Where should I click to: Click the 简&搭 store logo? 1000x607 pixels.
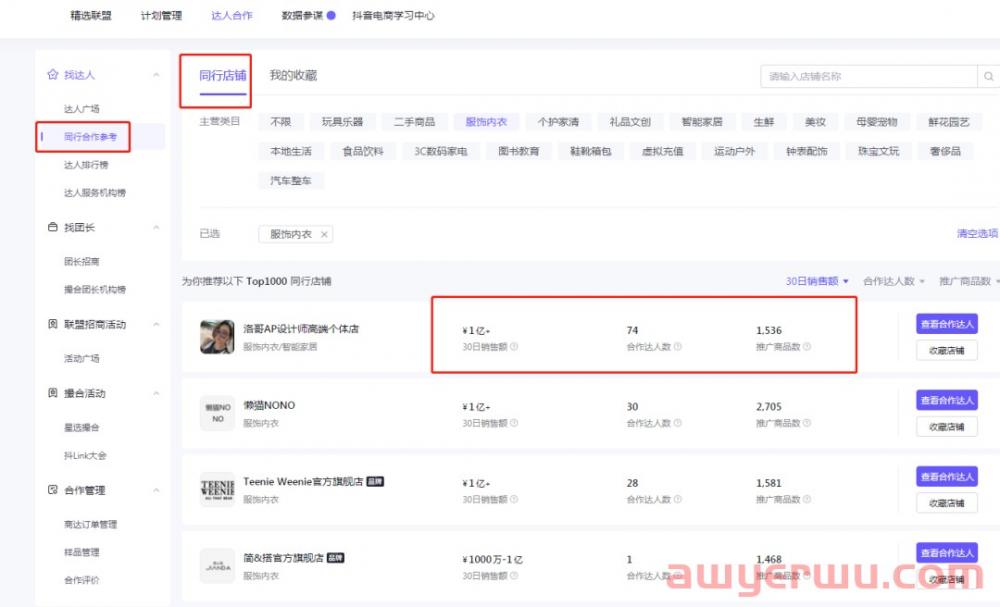[217, 566]
